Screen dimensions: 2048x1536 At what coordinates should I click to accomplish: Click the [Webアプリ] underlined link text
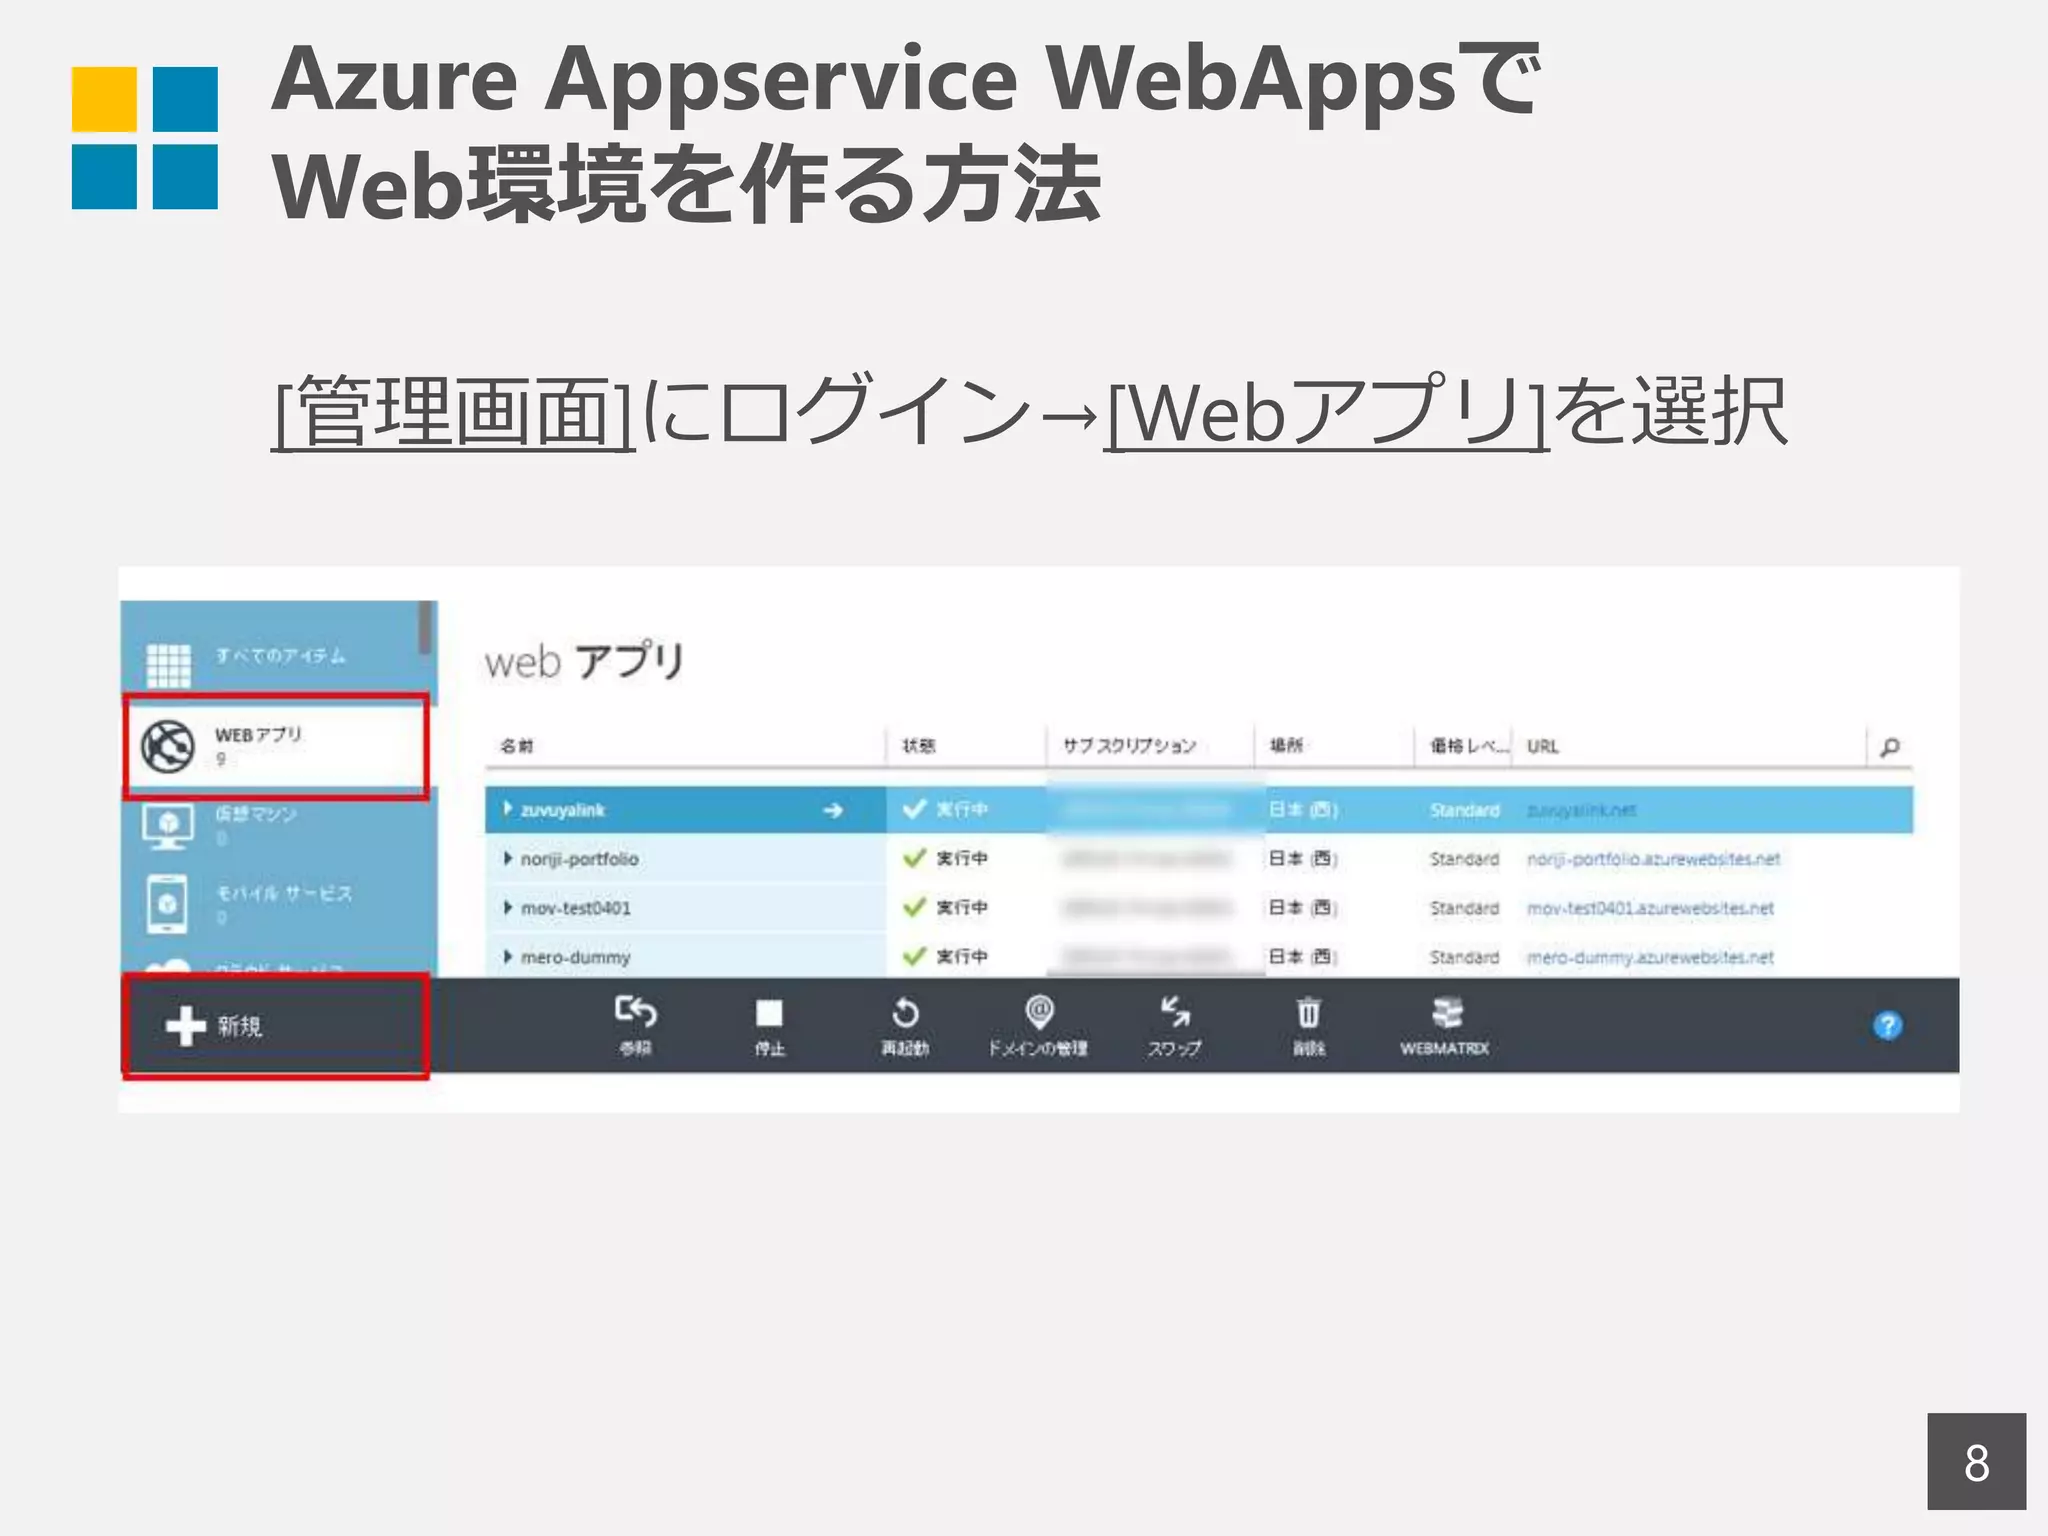click(1326, 412)
